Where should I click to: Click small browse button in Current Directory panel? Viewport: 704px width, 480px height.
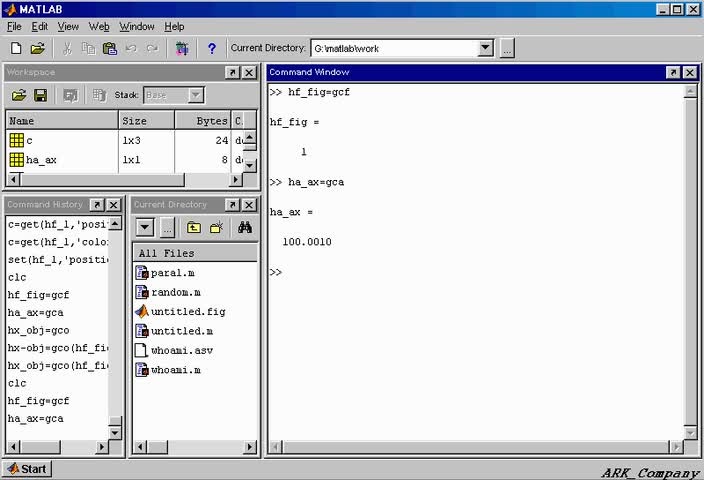pyautogui.click(x=167, y=228)
